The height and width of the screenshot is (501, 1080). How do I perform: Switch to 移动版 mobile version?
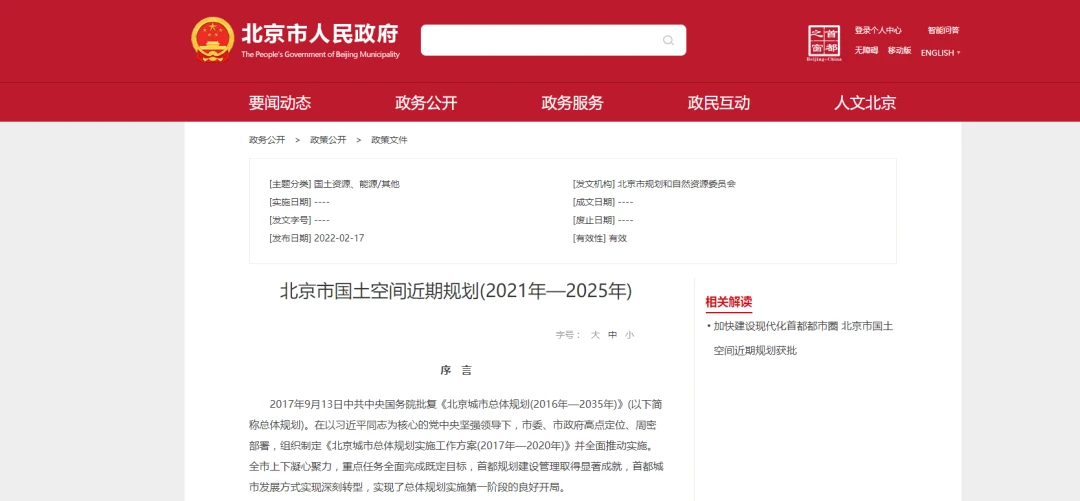(x=899, y=51)
